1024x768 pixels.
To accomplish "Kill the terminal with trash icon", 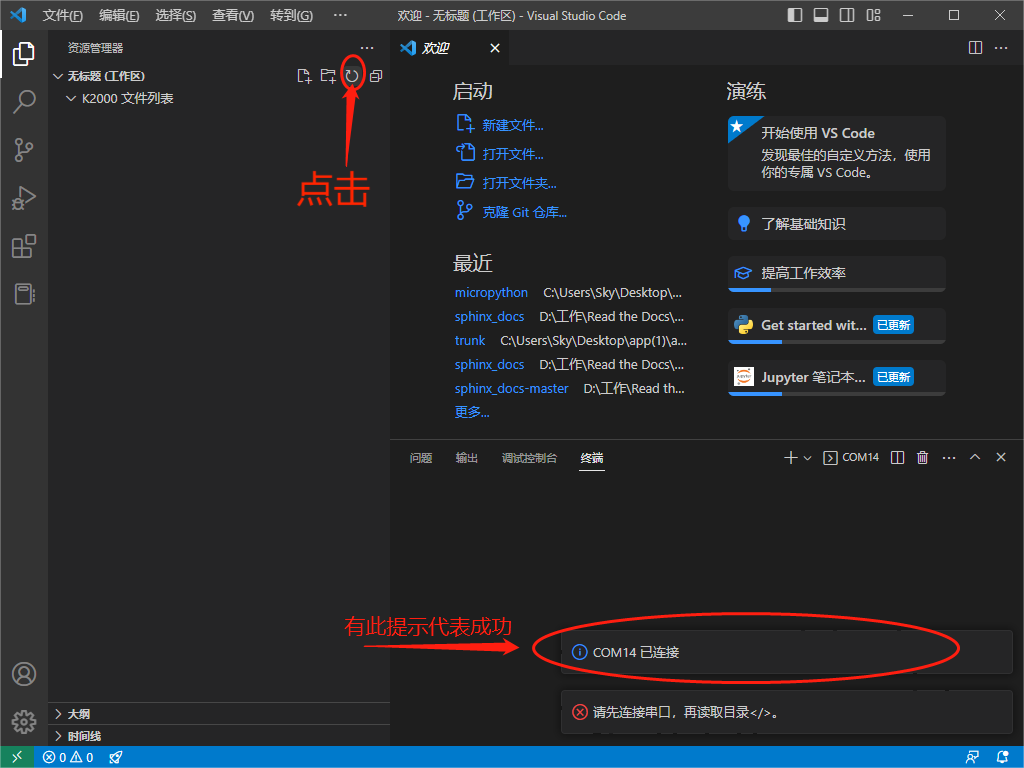I will (x=922, y=458).
